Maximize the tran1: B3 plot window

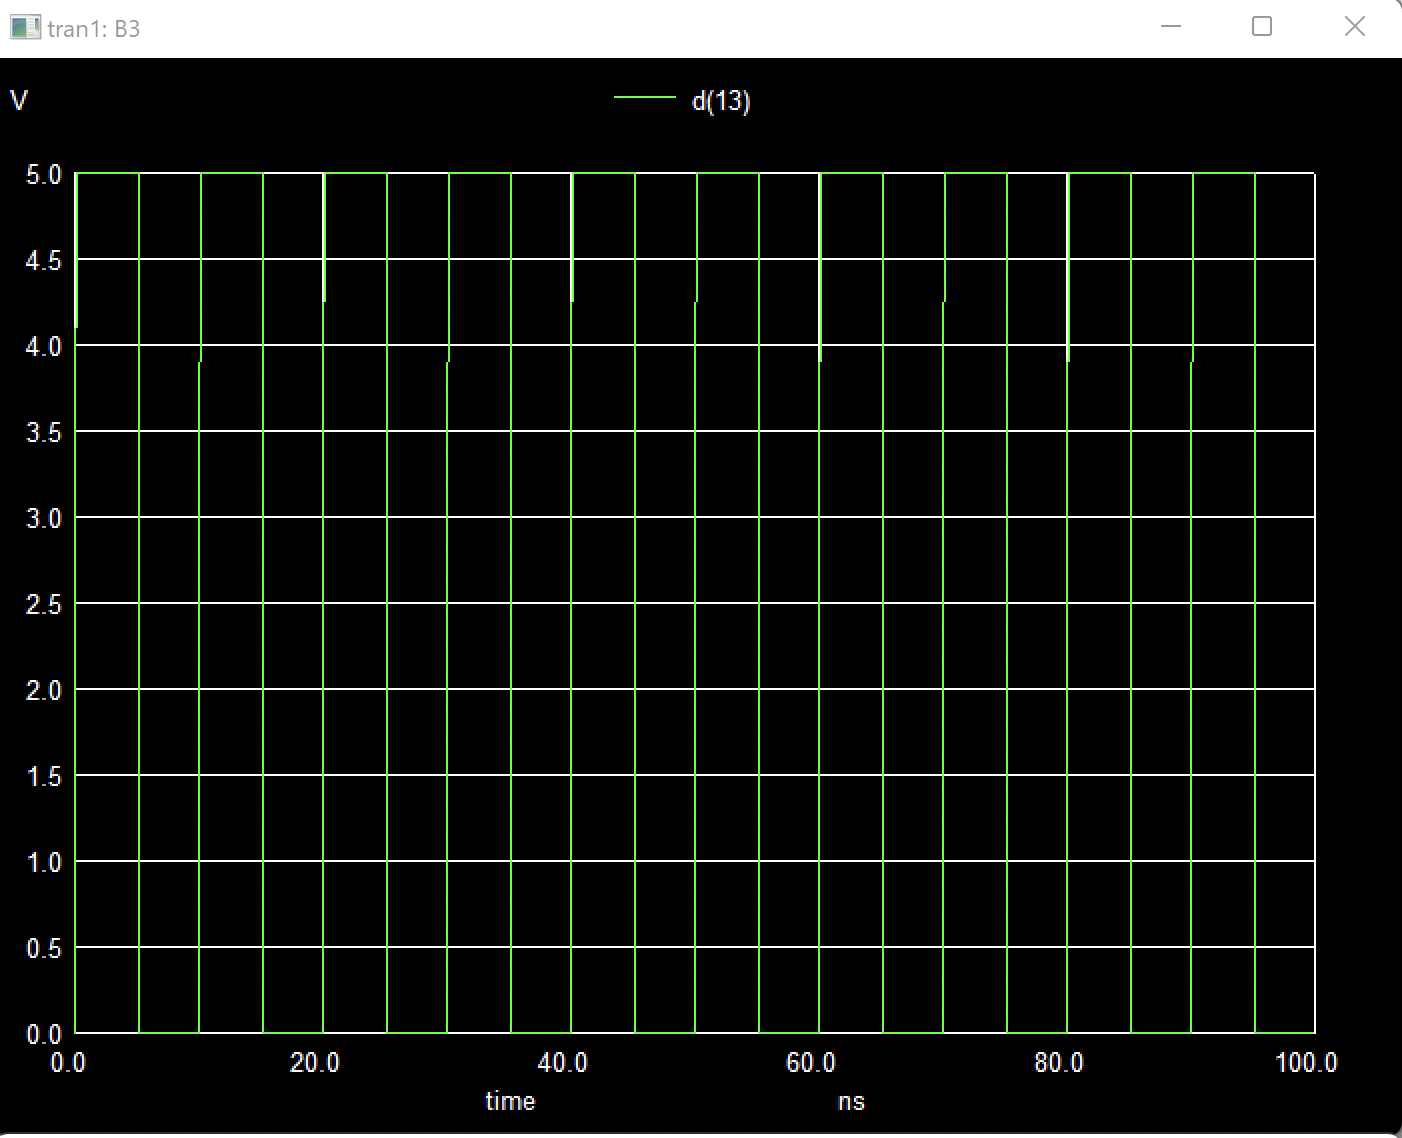pos(1262,27)
